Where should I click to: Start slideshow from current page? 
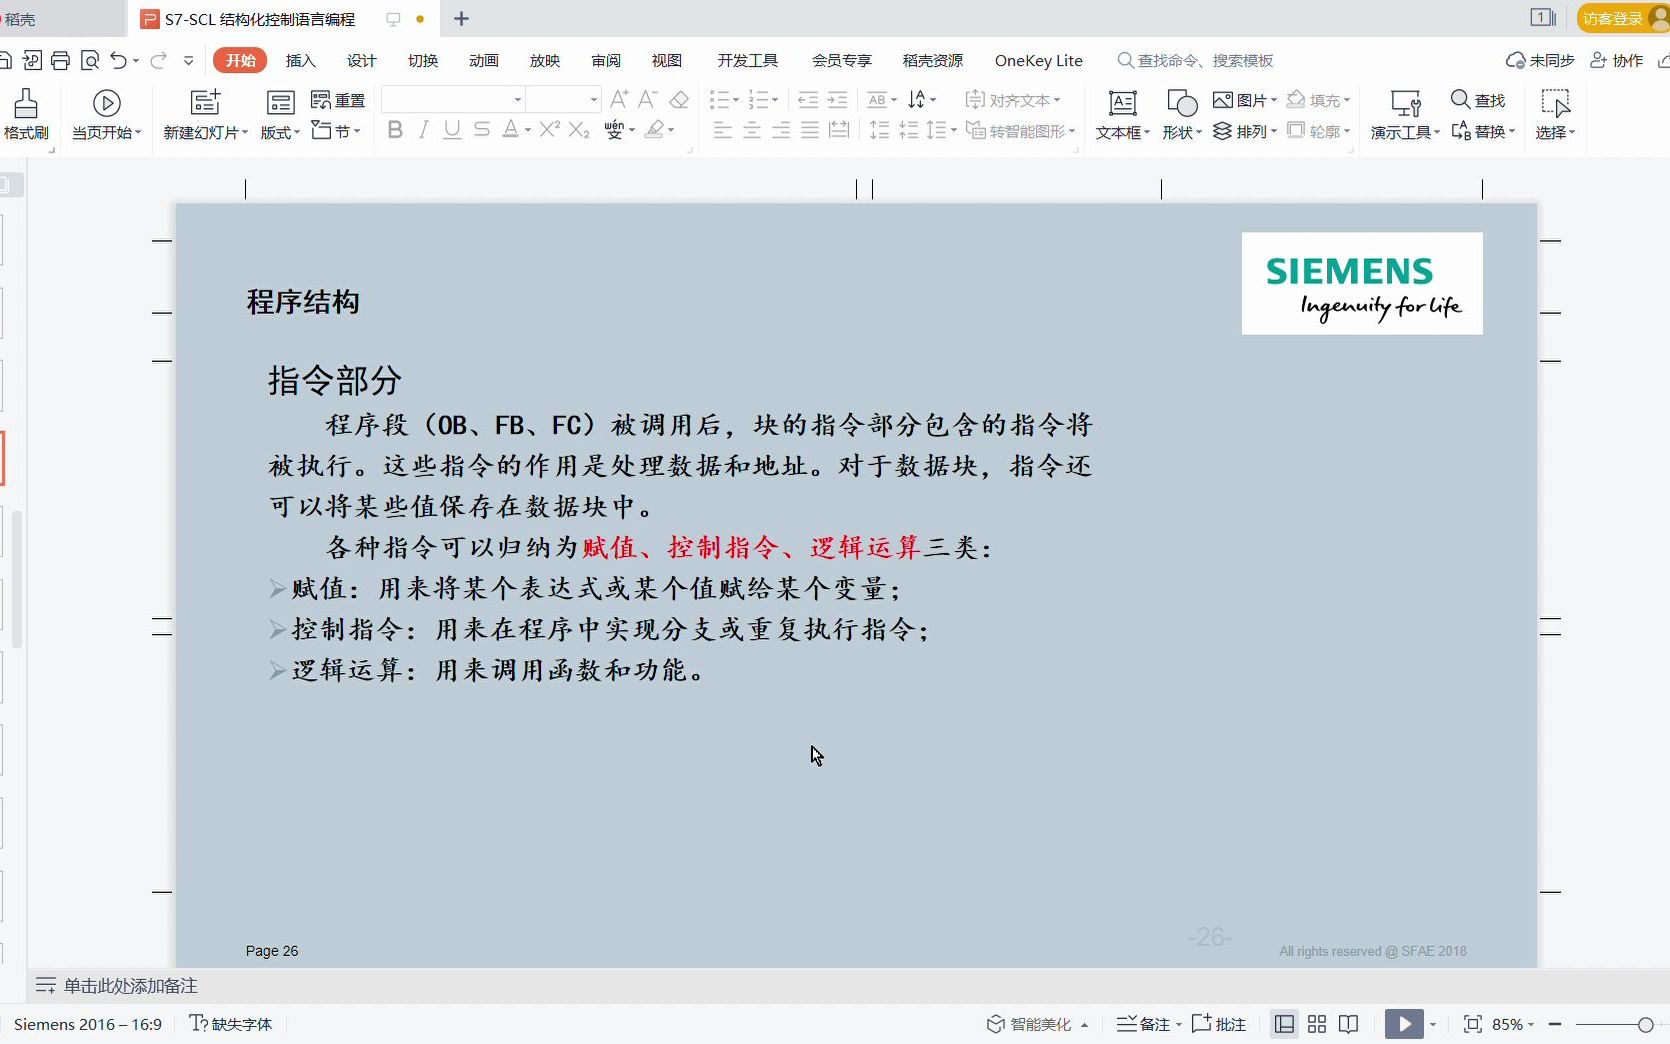pos(105,113)
